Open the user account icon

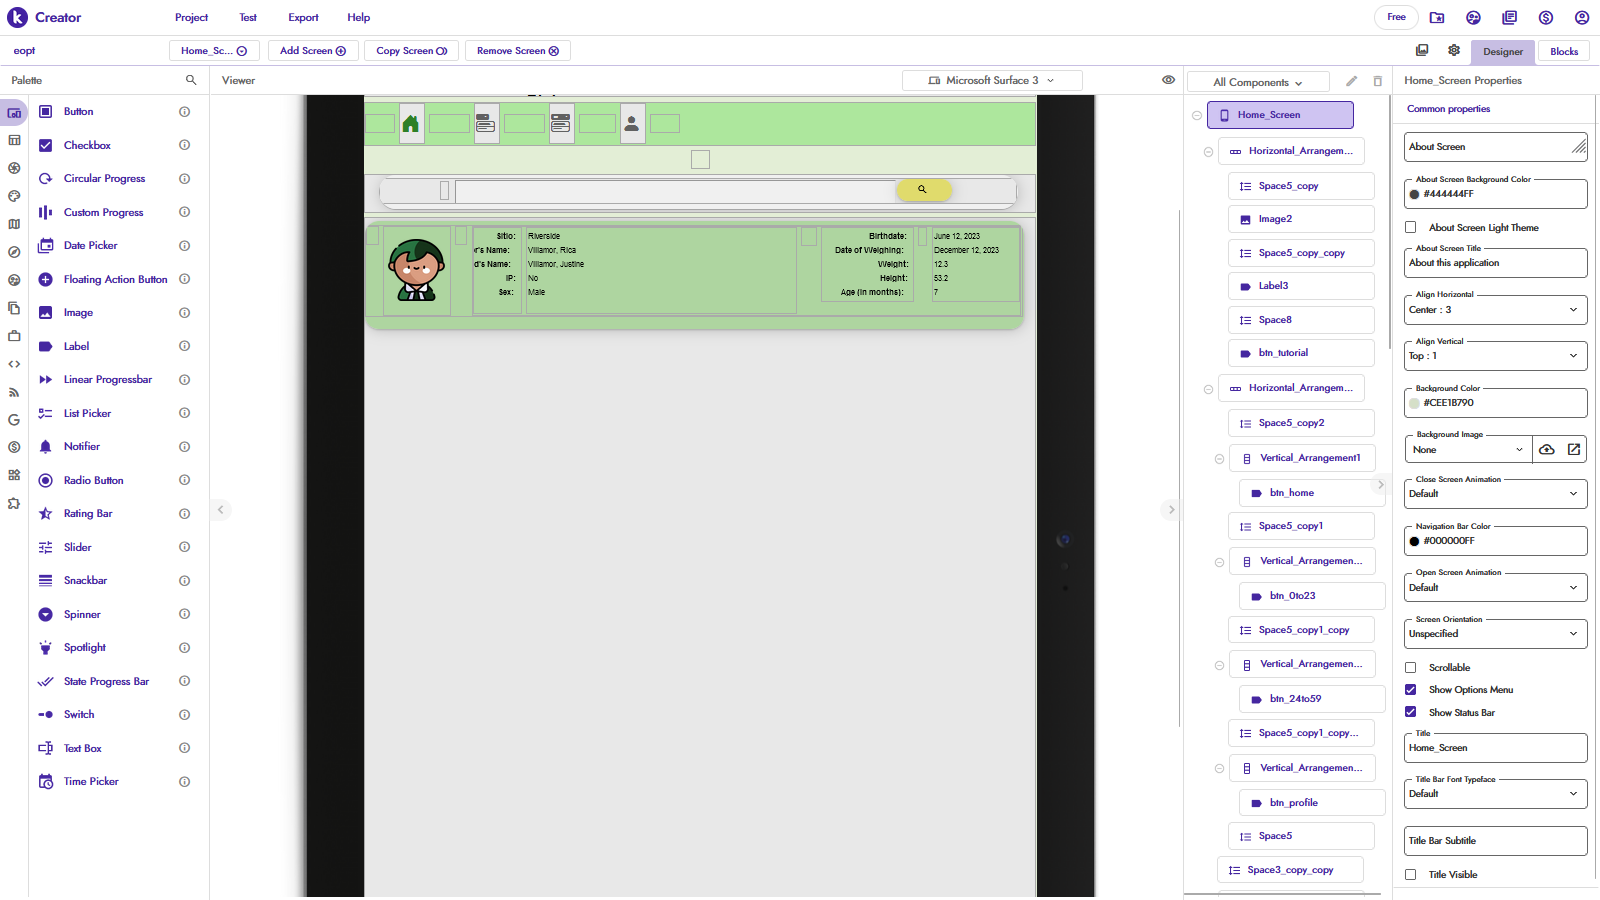coord(1582,17)
